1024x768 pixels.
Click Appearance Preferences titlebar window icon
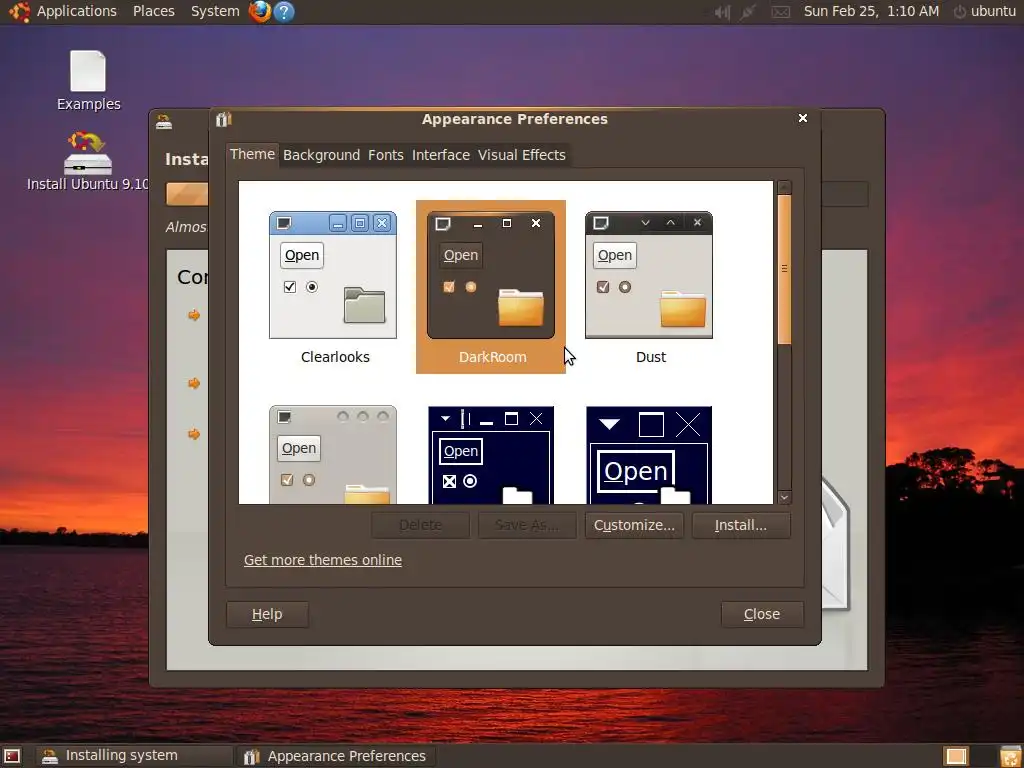click(x=224, y=119)
